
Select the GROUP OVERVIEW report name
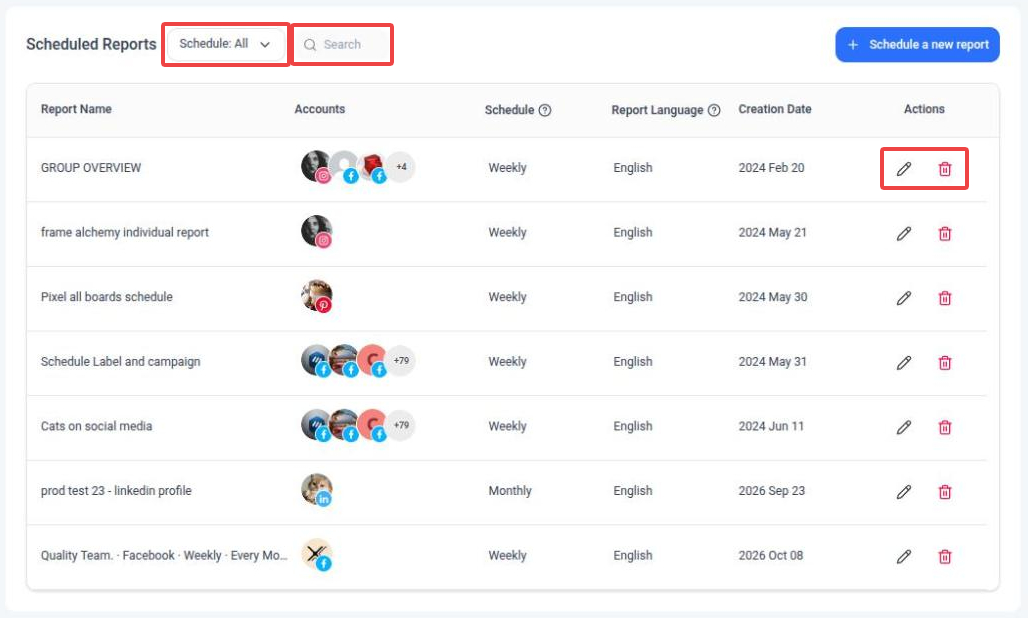[x=90, y=168]
